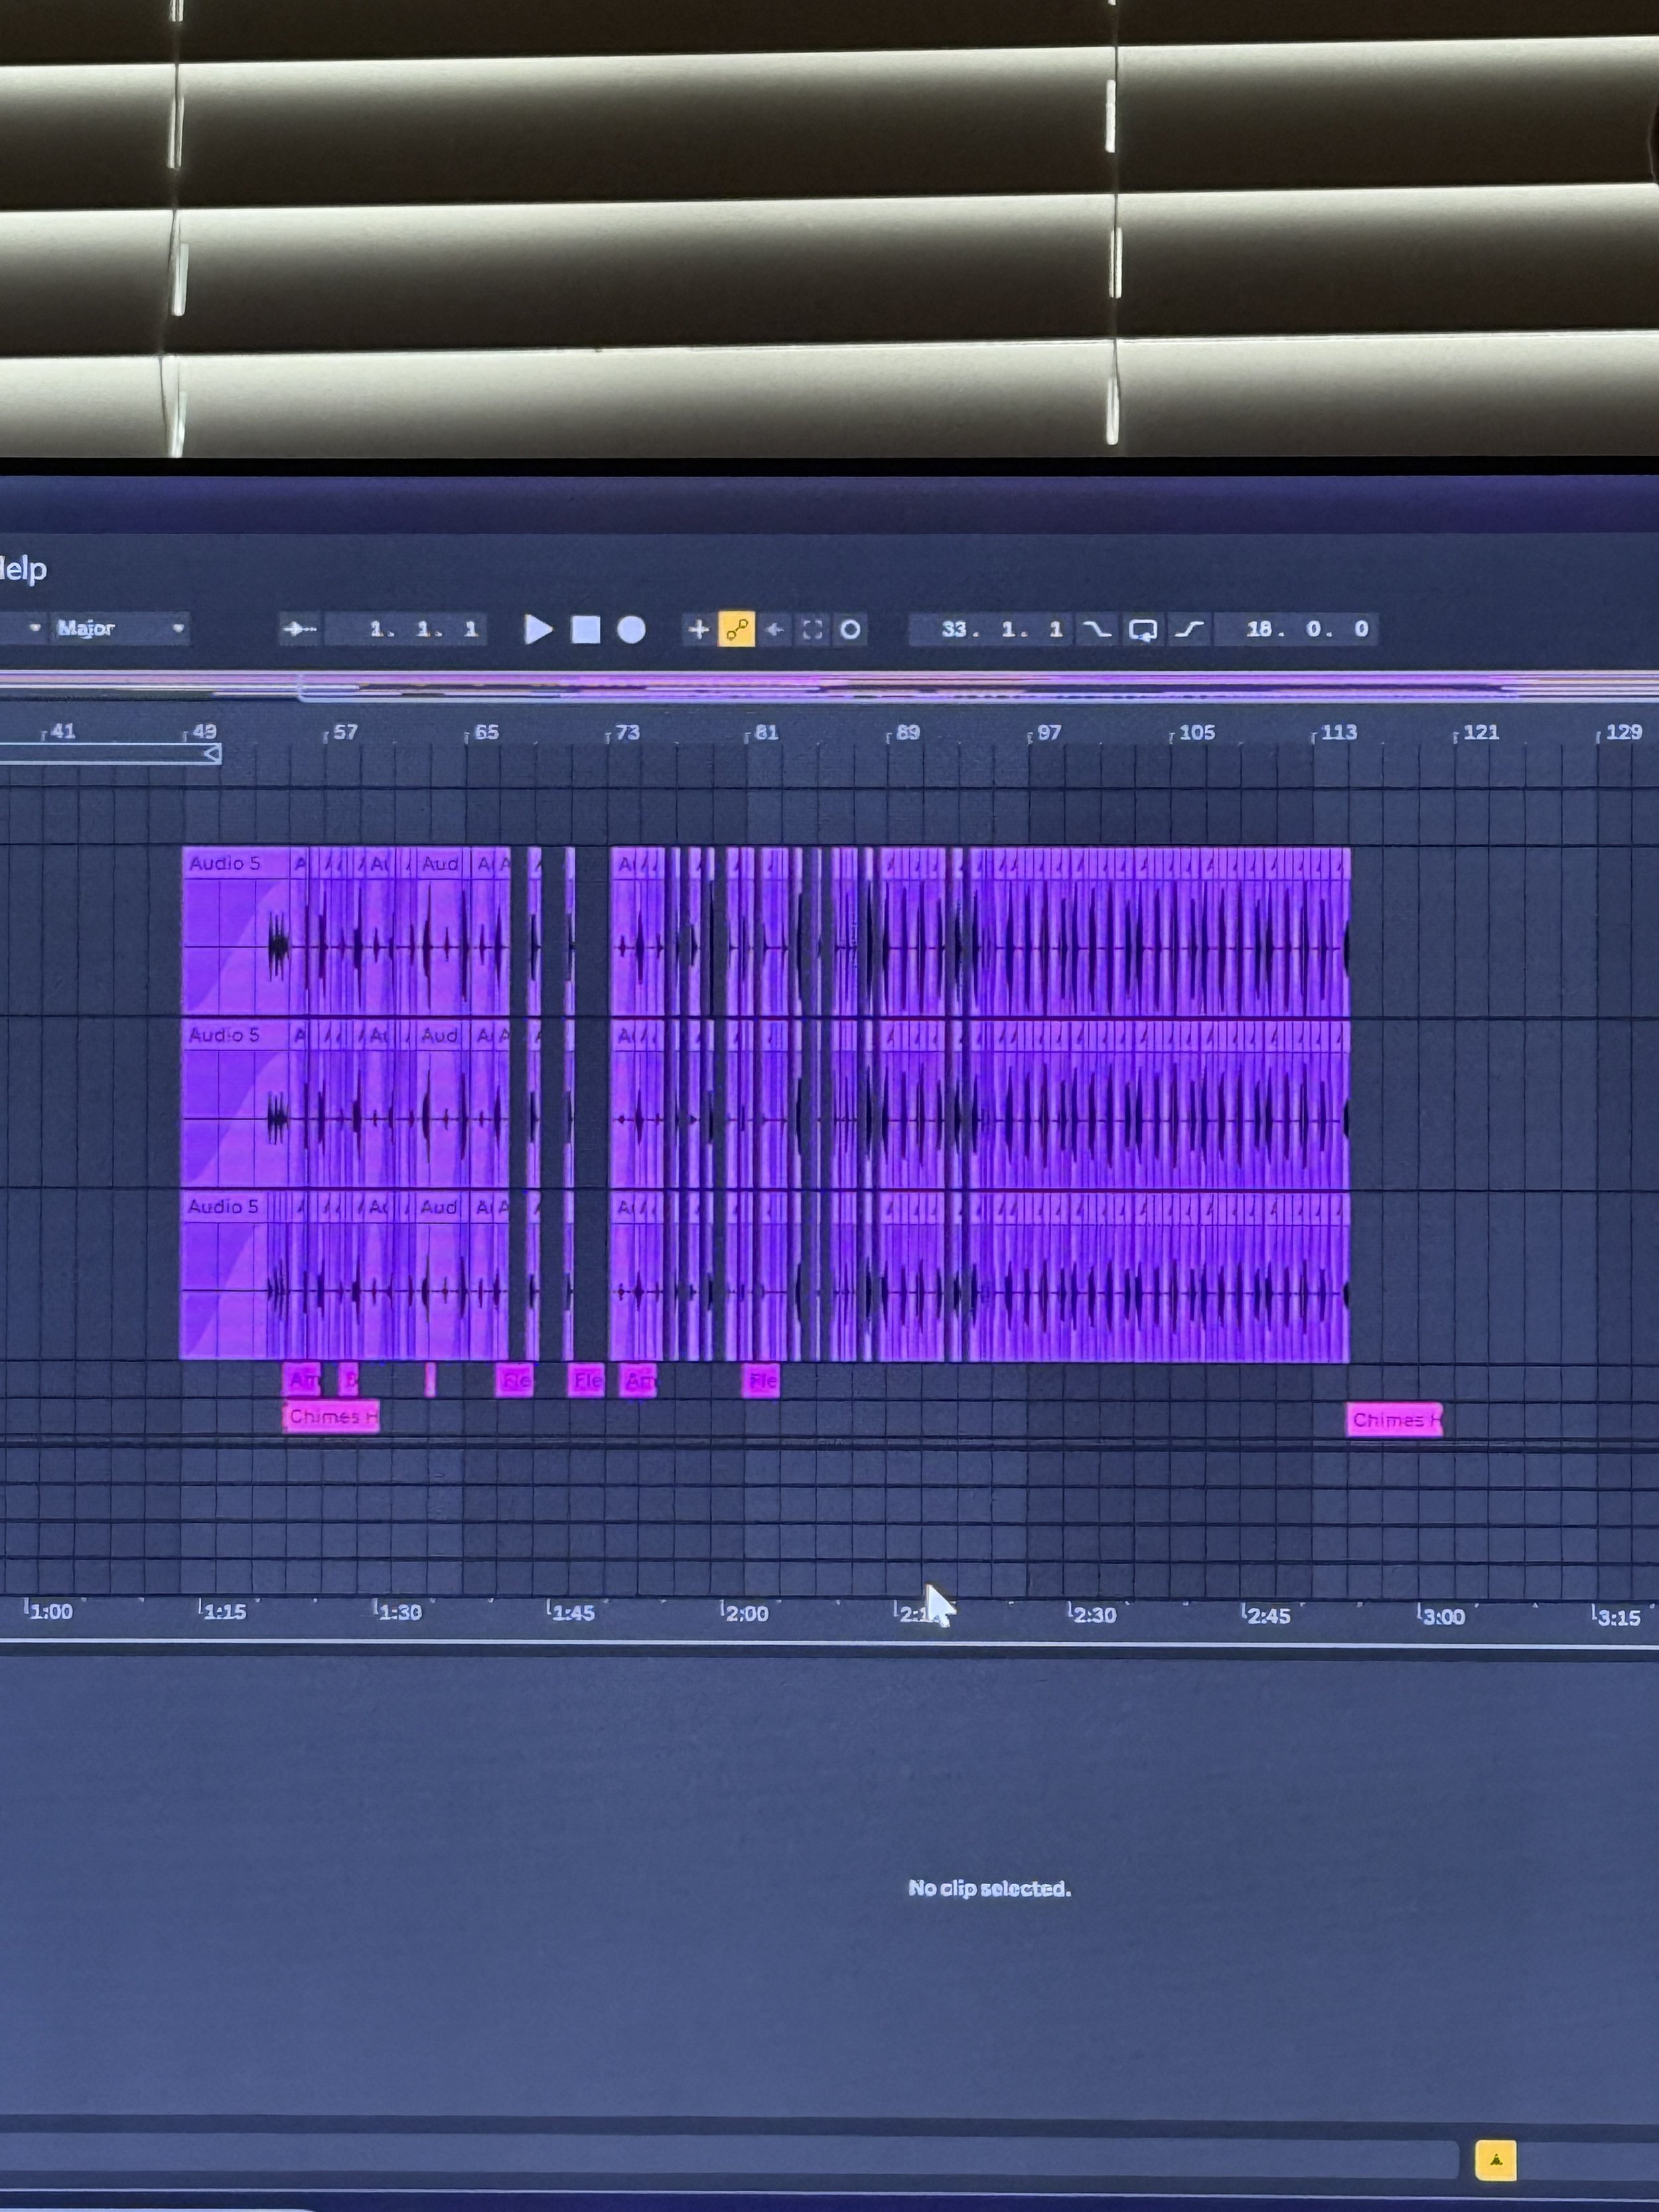
Task: Select the right Chimes clip
Action: point(1394,1419)
